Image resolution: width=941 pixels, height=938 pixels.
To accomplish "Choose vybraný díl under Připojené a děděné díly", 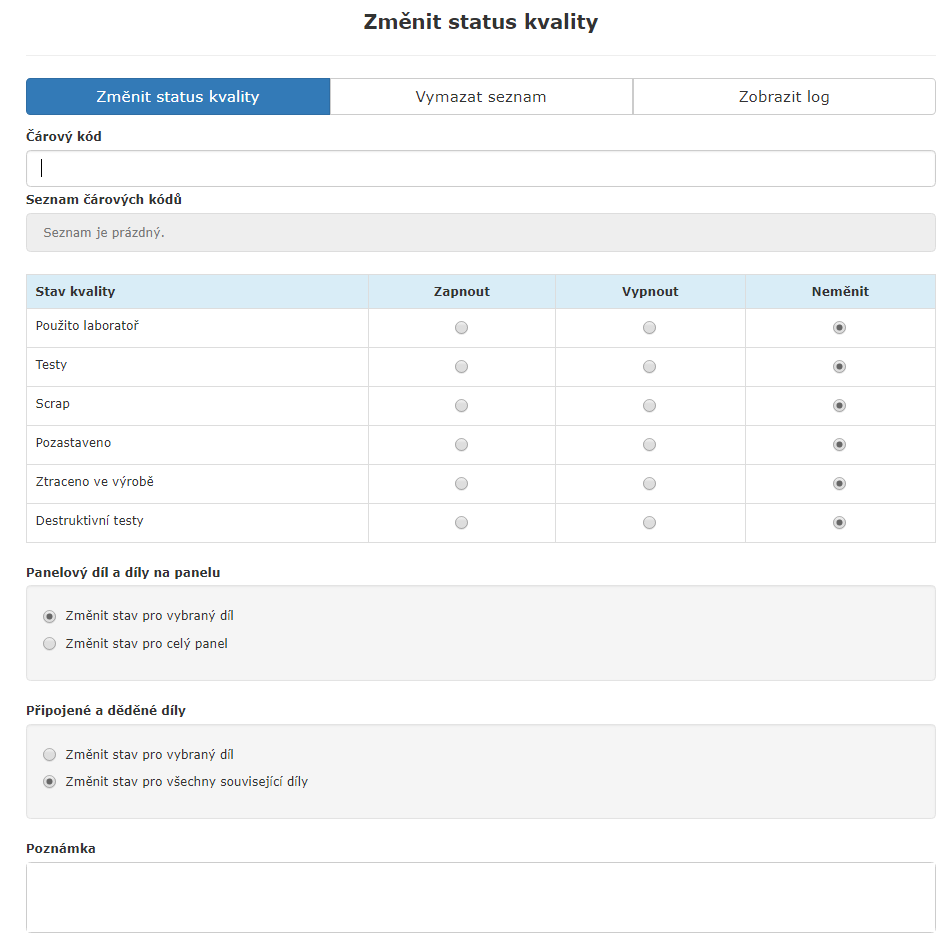I will click(50, 755).
